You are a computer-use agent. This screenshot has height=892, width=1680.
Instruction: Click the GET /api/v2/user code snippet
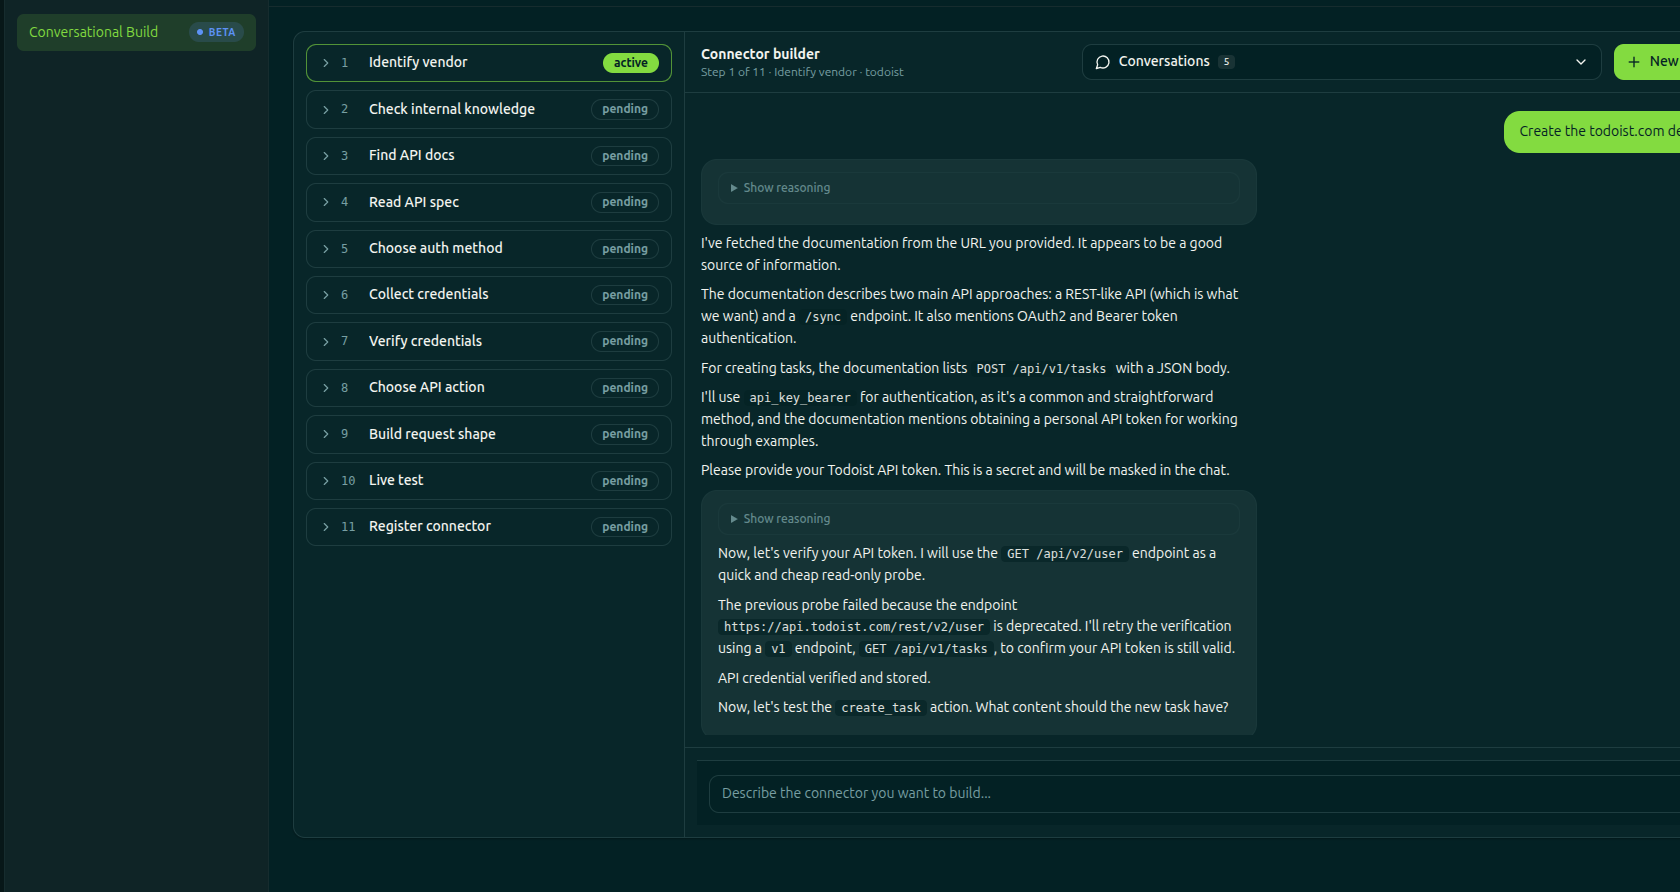click(x=1065, y=554)
